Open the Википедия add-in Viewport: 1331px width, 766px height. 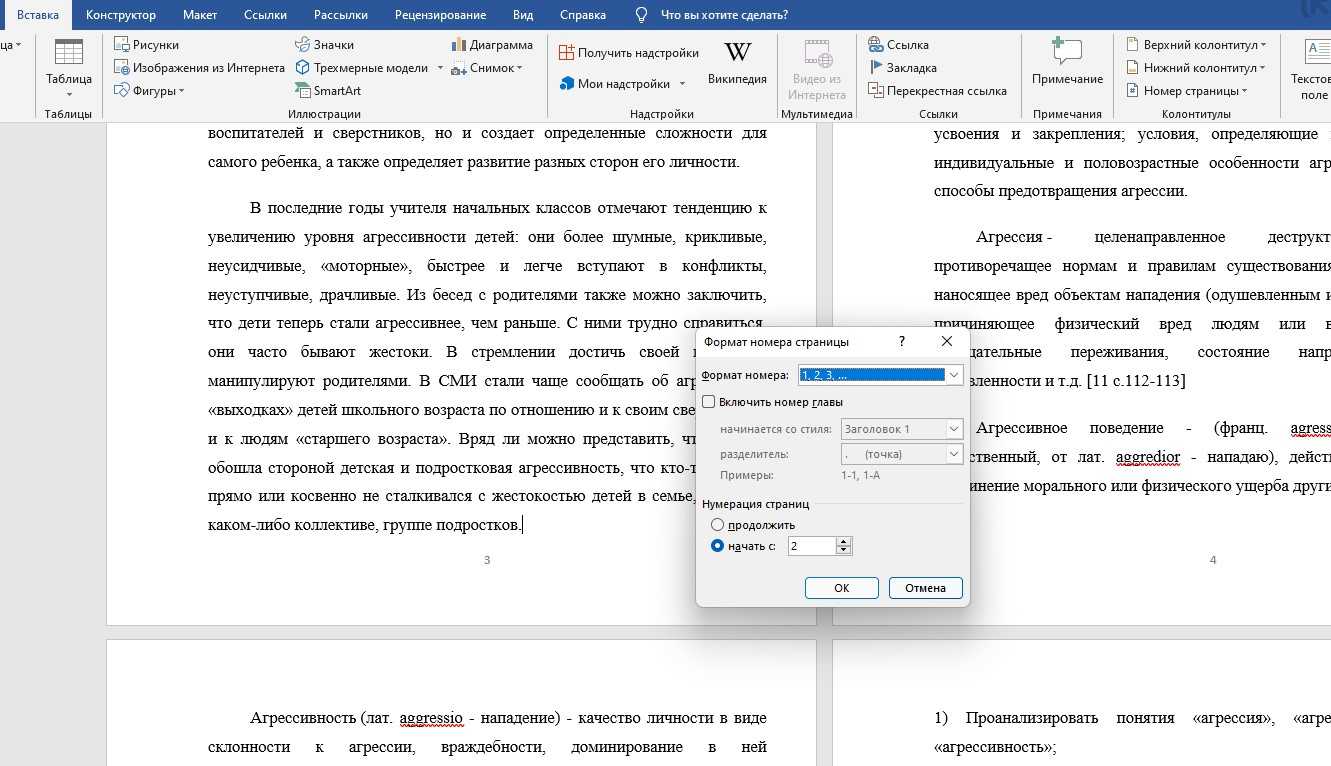[737, 63]
